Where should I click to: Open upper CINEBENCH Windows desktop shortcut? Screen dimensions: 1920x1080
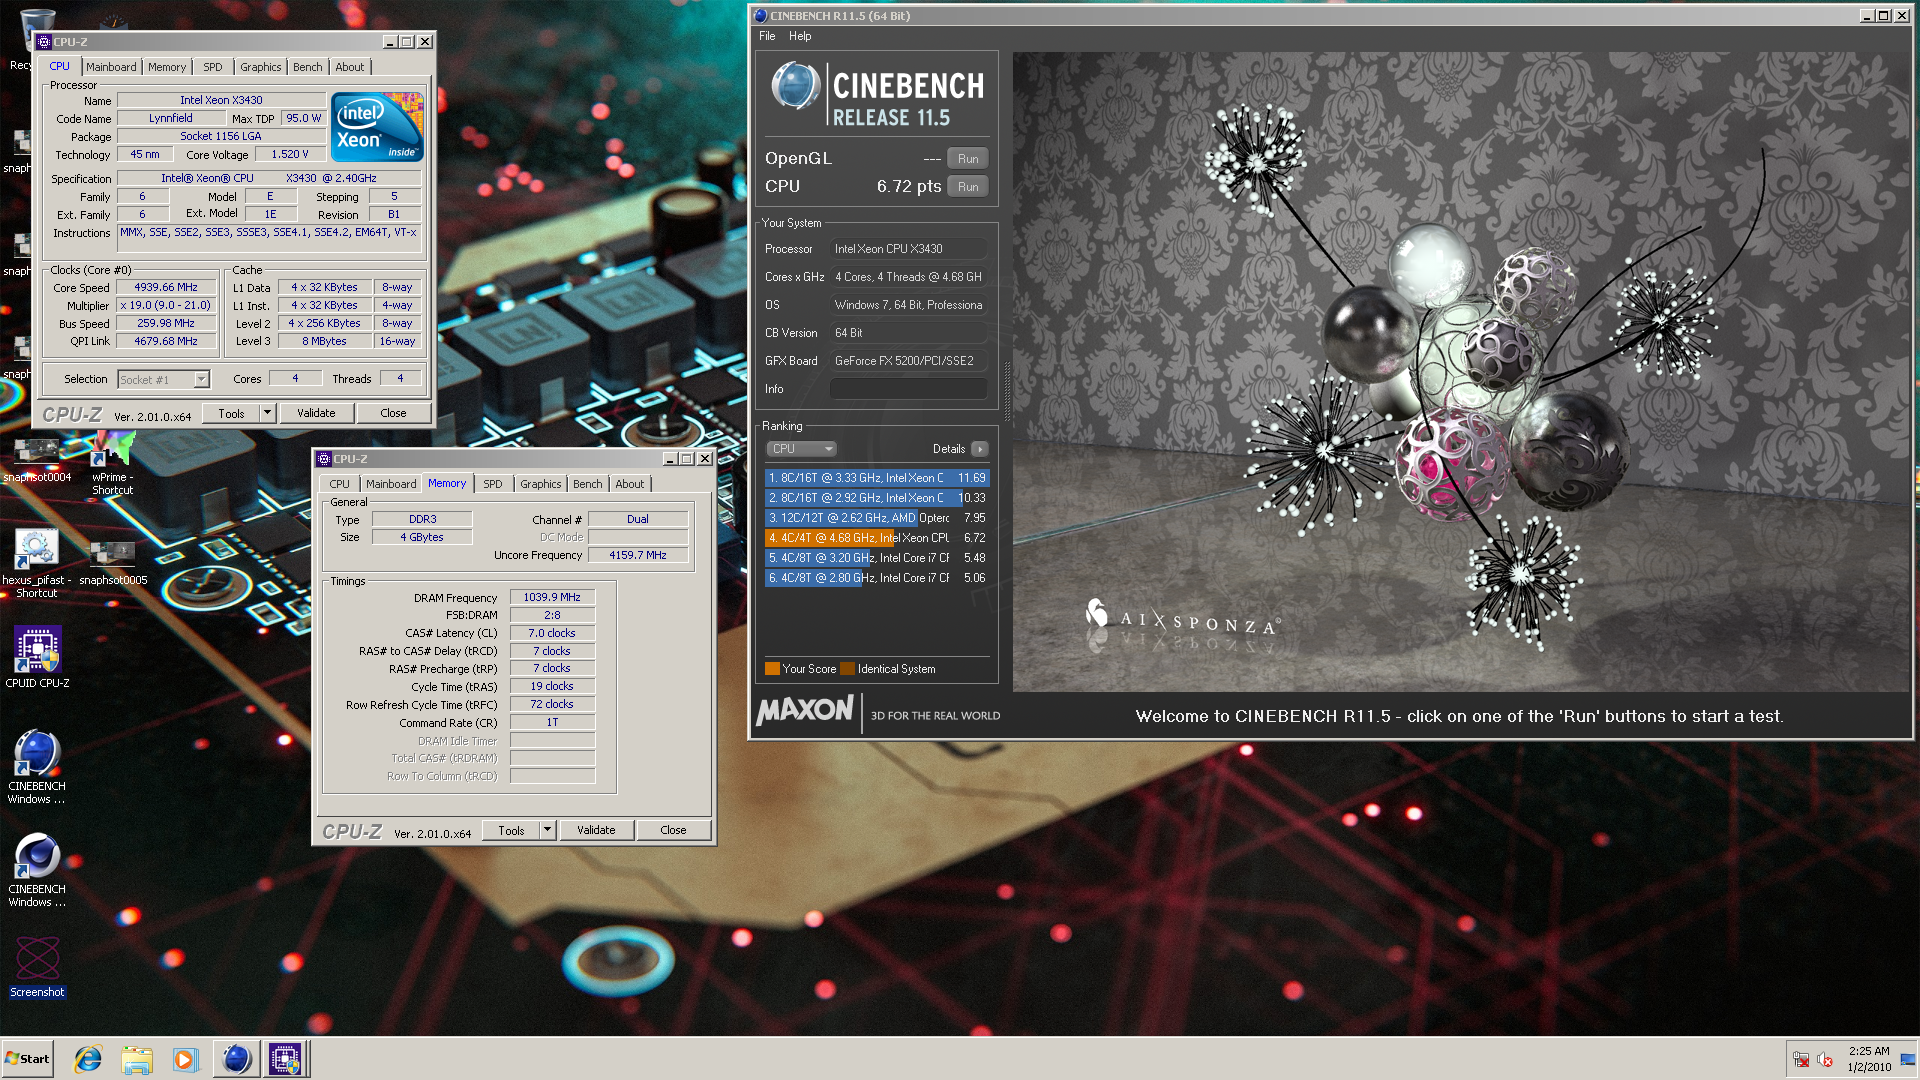point(37,767)
